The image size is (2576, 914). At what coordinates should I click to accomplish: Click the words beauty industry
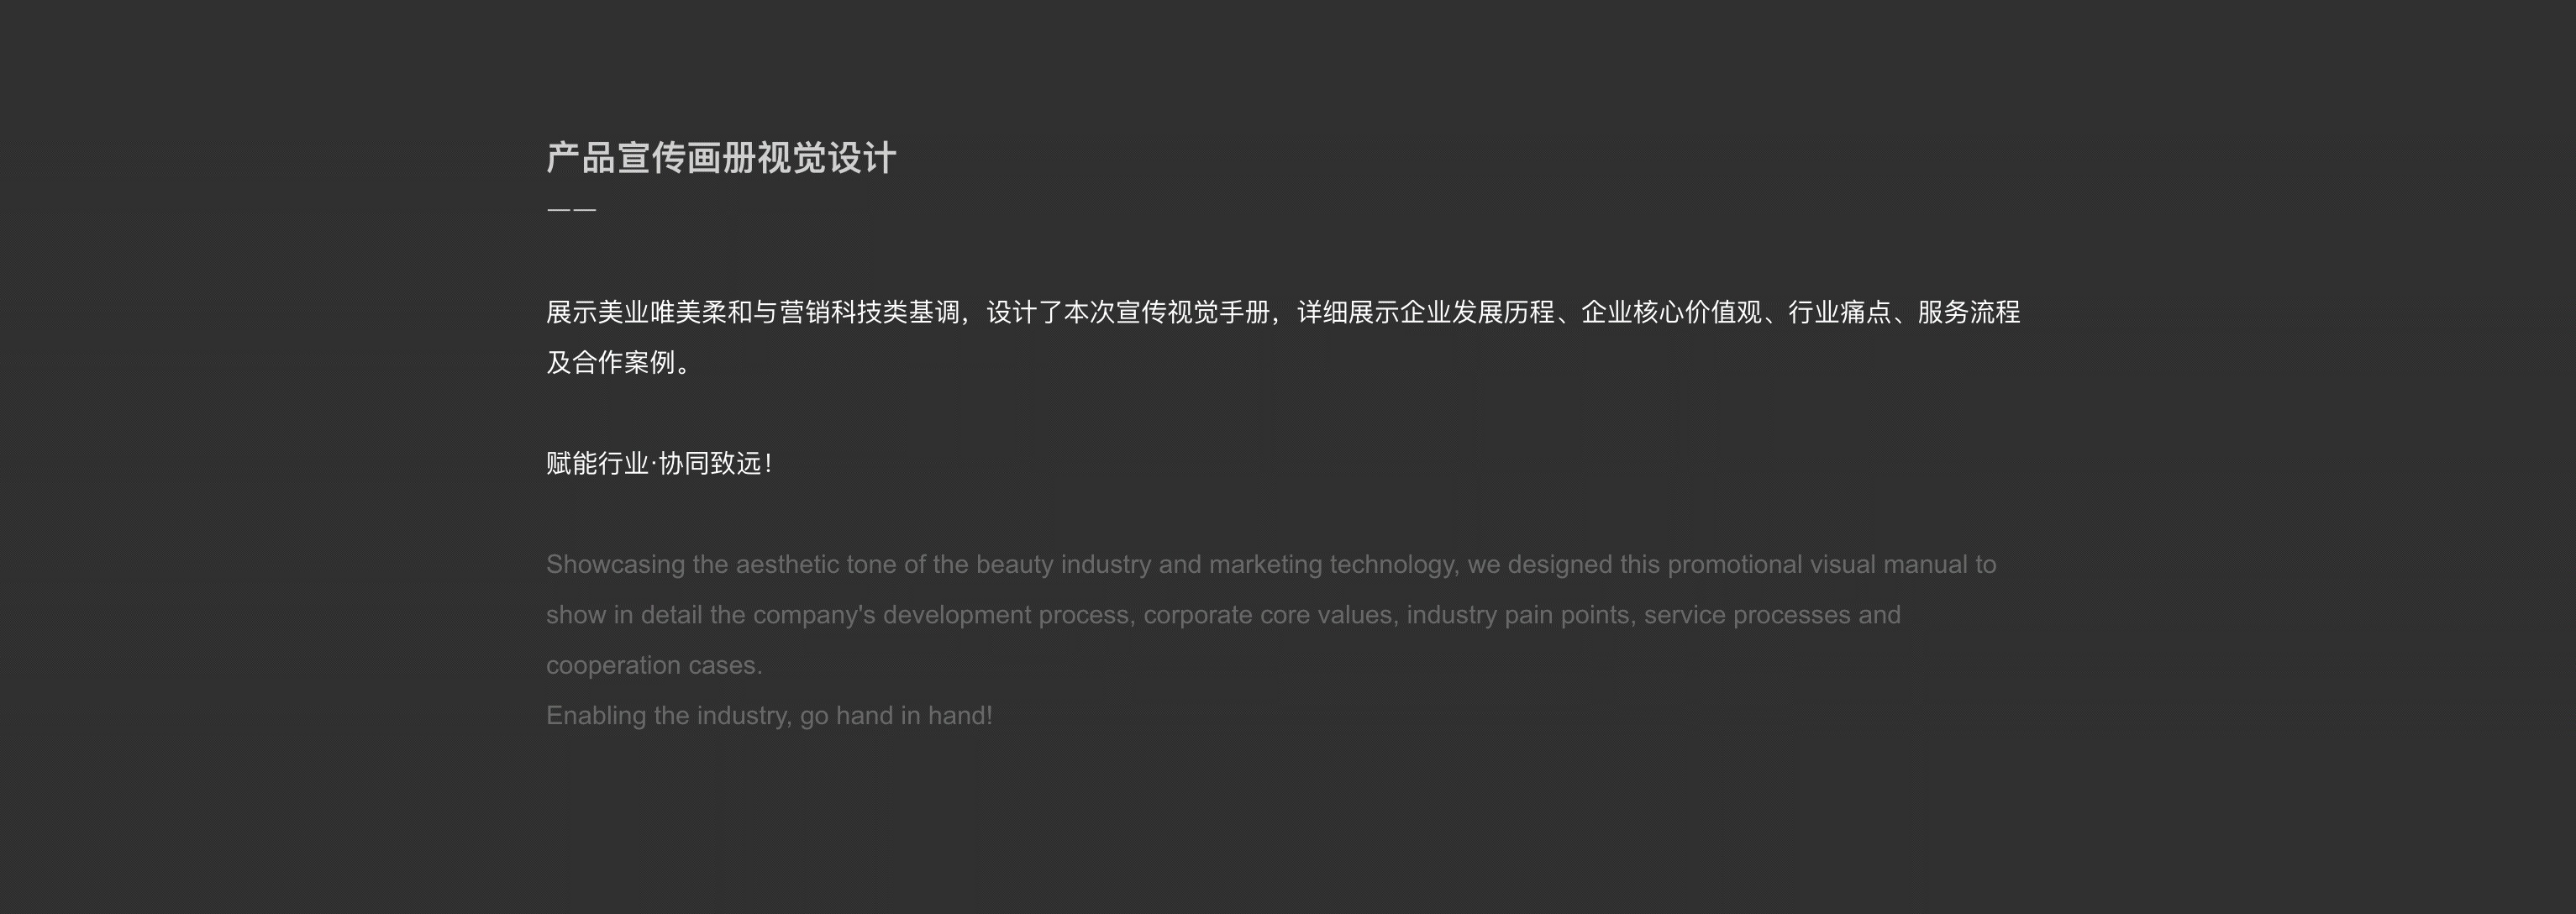tap(1063, 564)
